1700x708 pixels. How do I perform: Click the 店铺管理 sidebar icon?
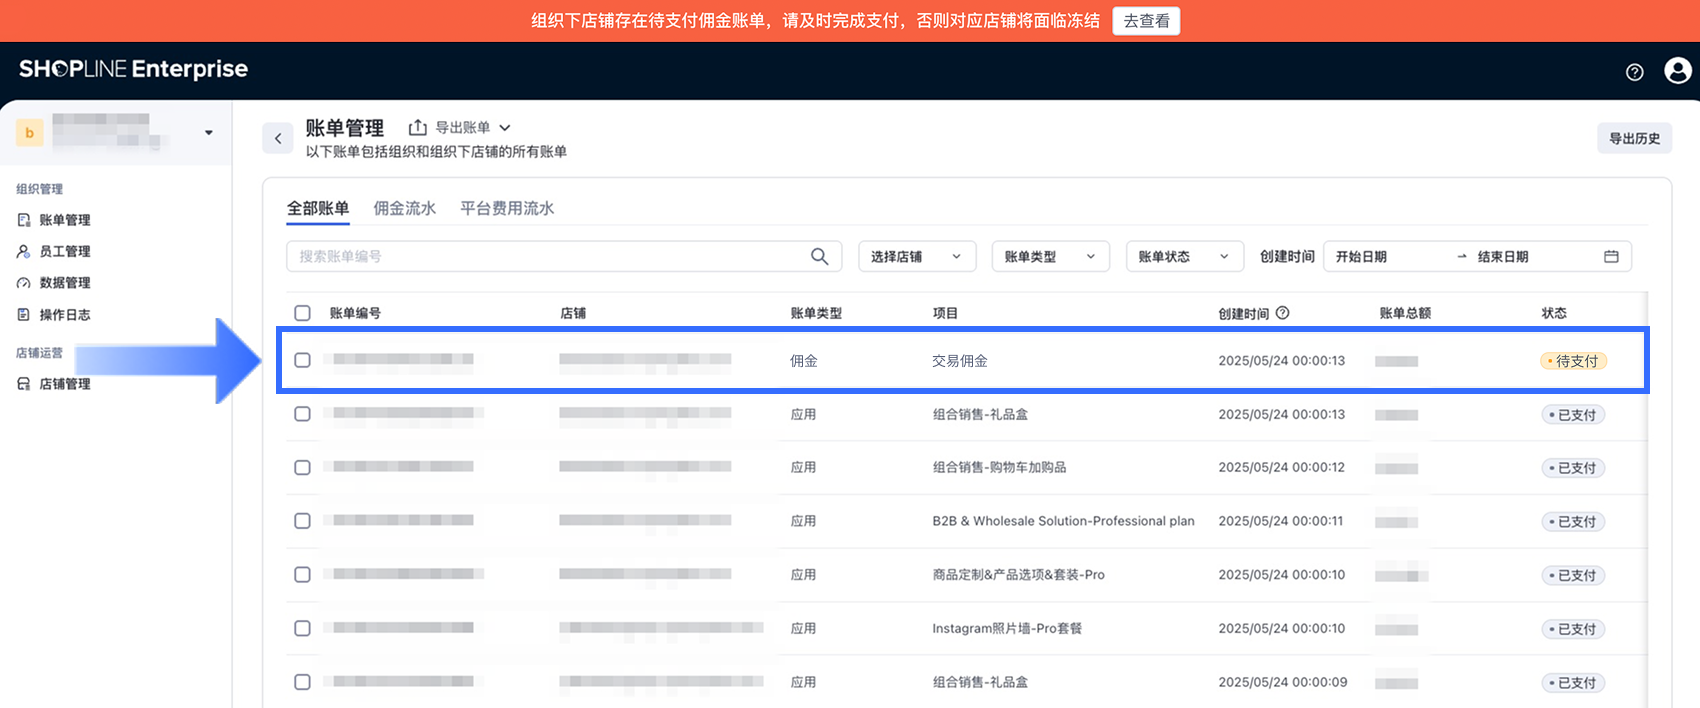[23, 384]
